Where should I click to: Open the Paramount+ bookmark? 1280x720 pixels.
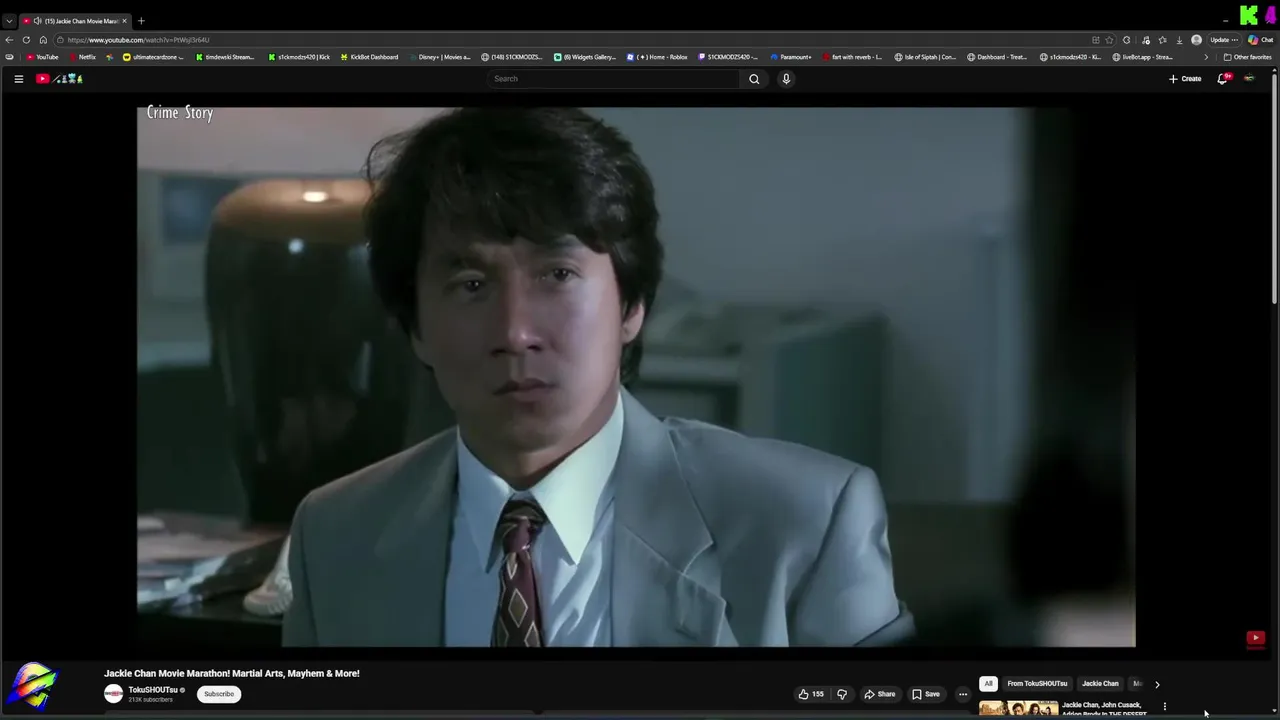coord(791,57)
